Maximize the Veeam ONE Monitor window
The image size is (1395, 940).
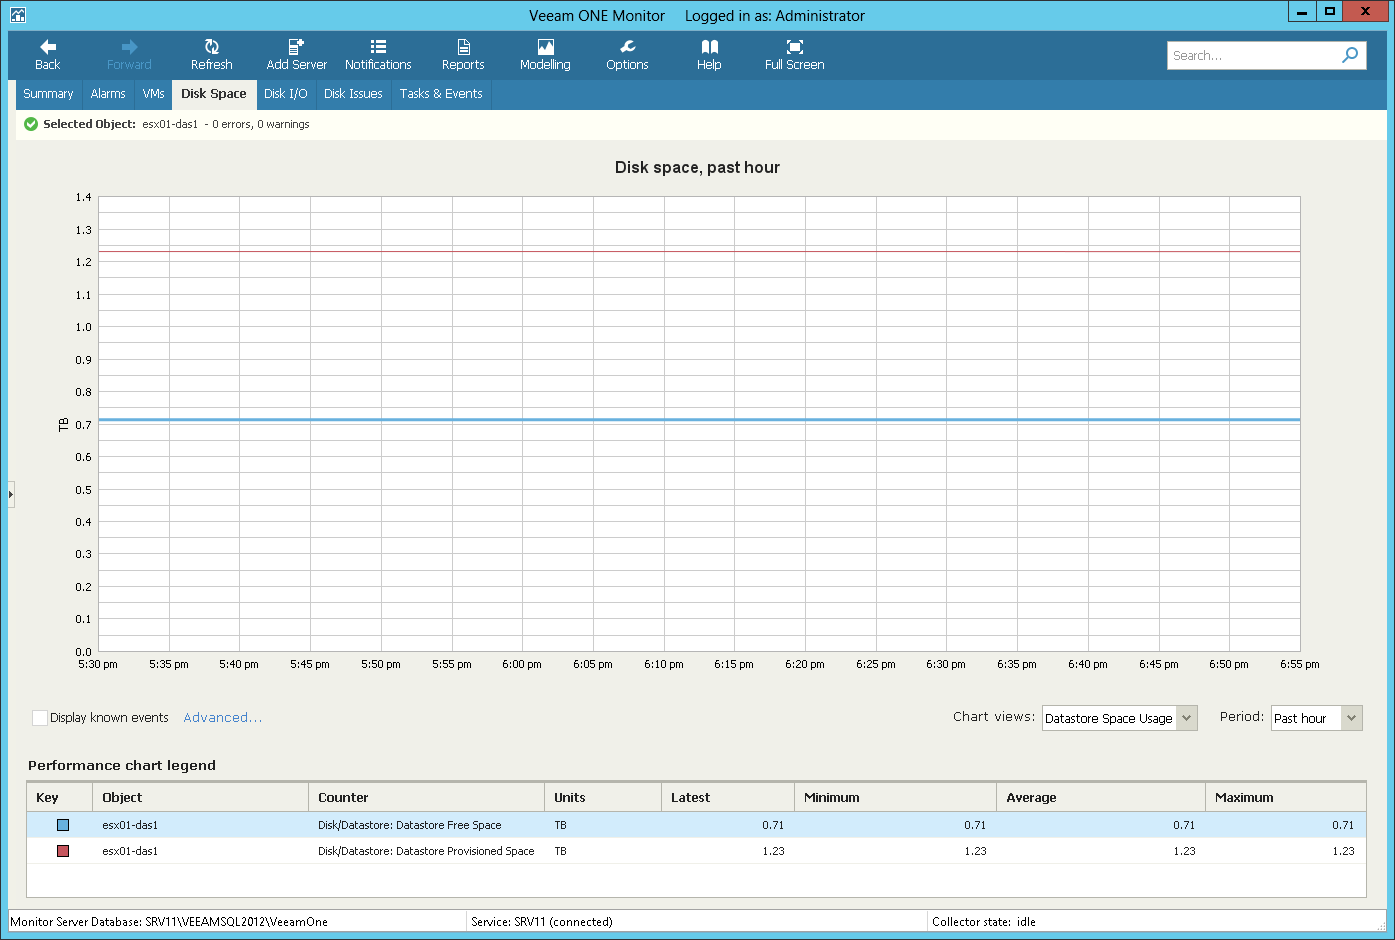(1330, 12)
